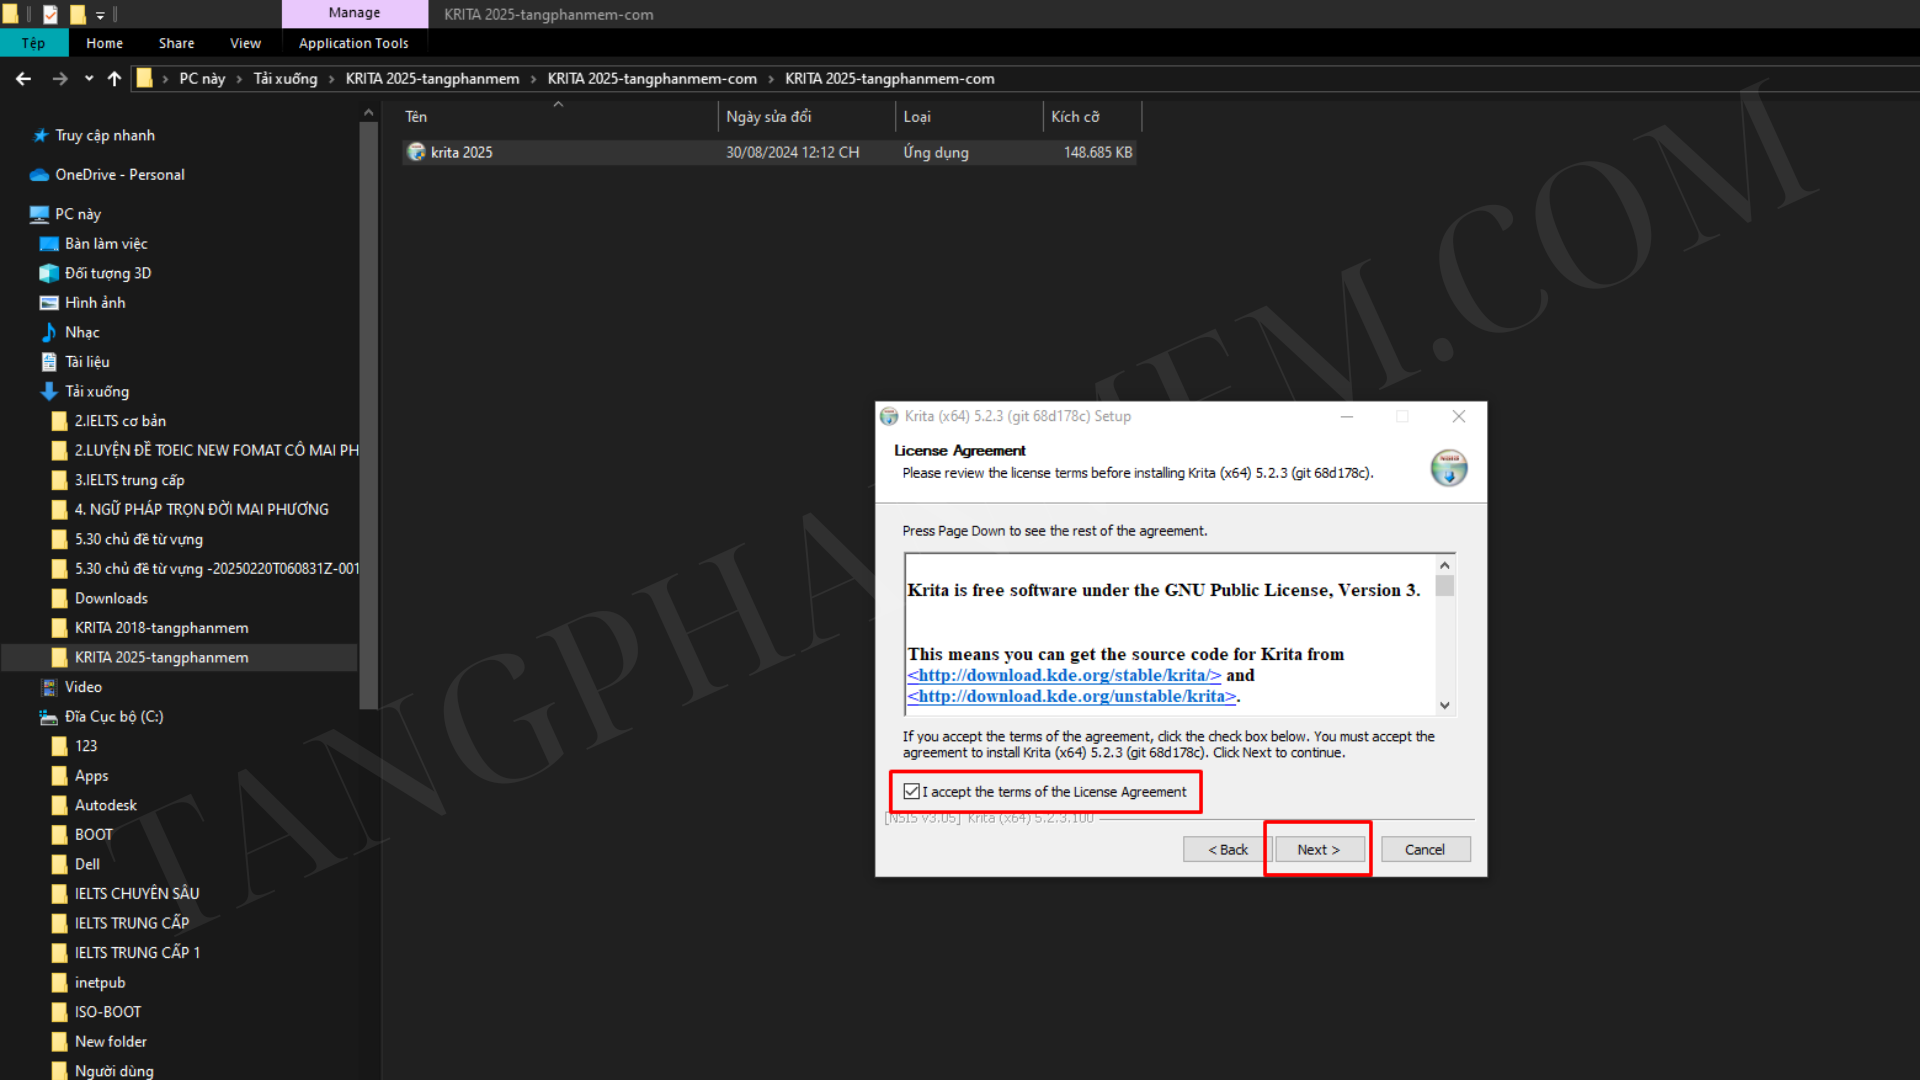1920x1080 pixels.
Task: Open the Application Tools tab
Action: click(353, 43)
